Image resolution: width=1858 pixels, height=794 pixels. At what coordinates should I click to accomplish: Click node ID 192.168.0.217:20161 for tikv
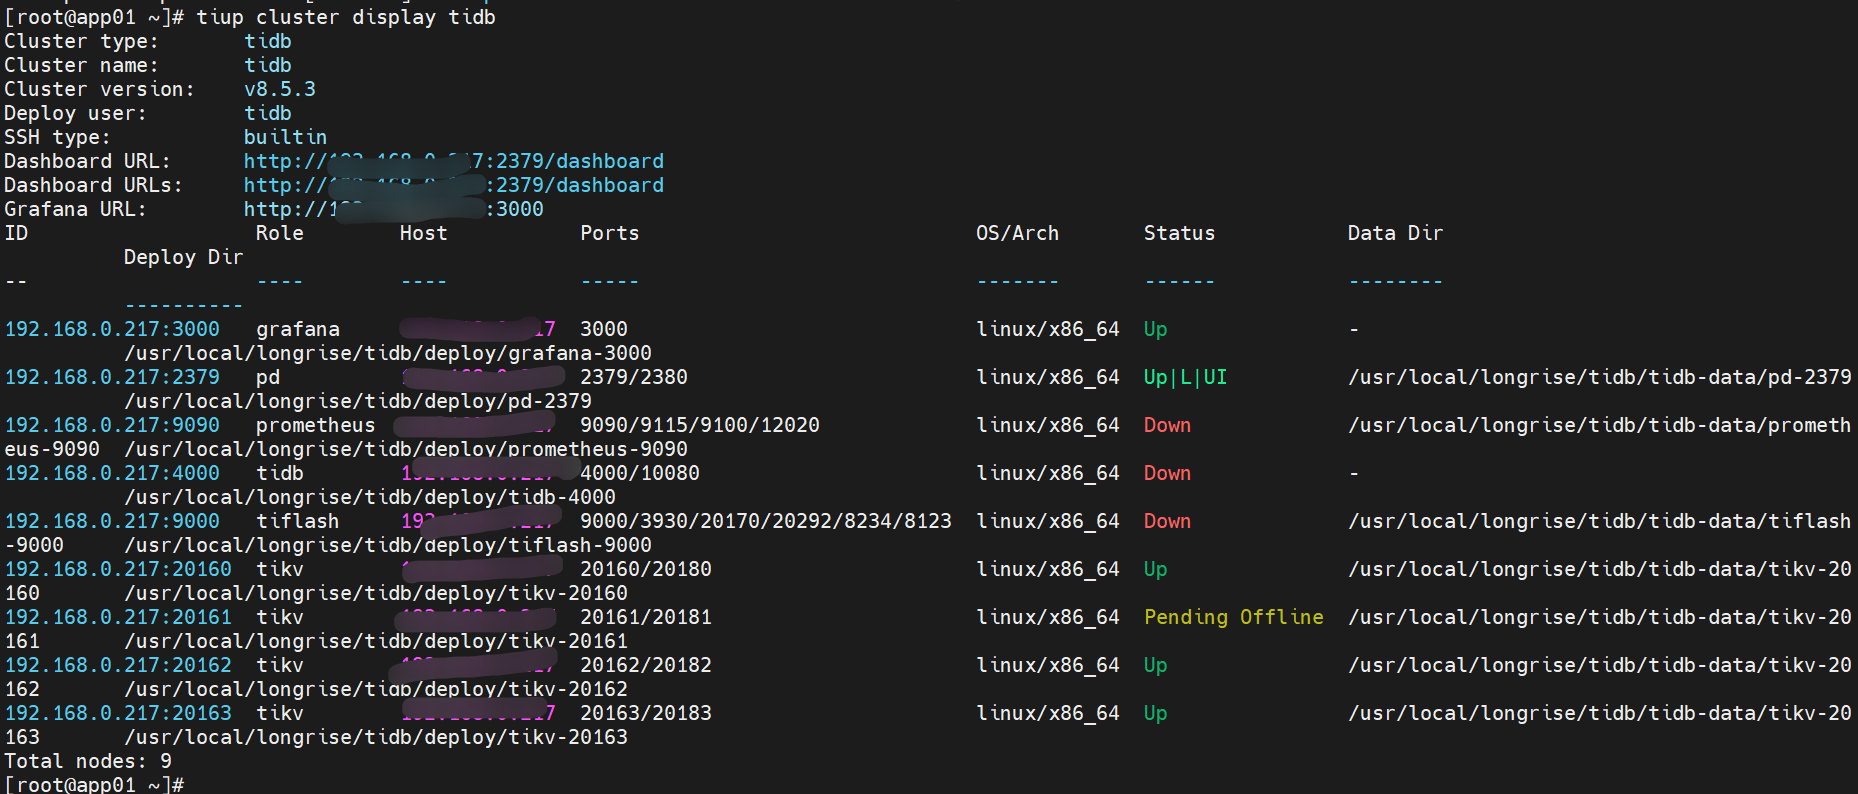pyautogui.click(x=118, y=617)
